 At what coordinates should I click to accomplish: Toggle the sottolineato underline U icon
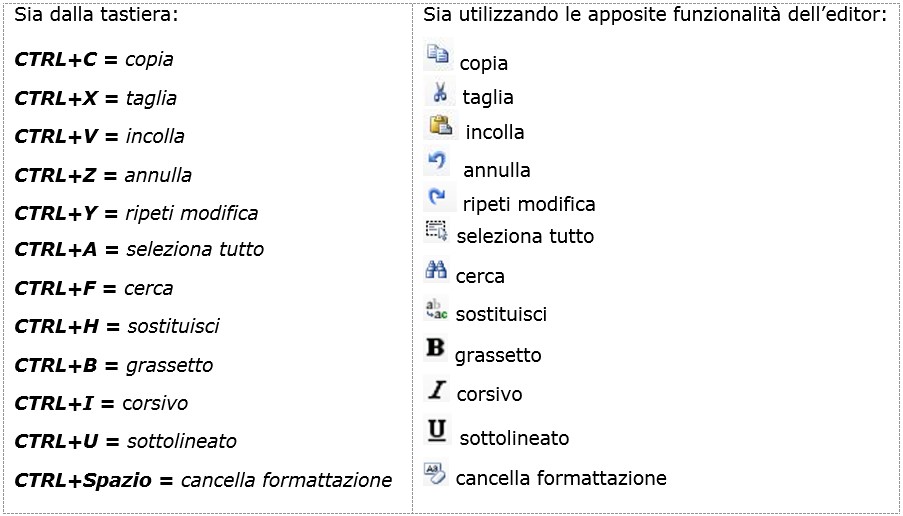pos(438,430)
